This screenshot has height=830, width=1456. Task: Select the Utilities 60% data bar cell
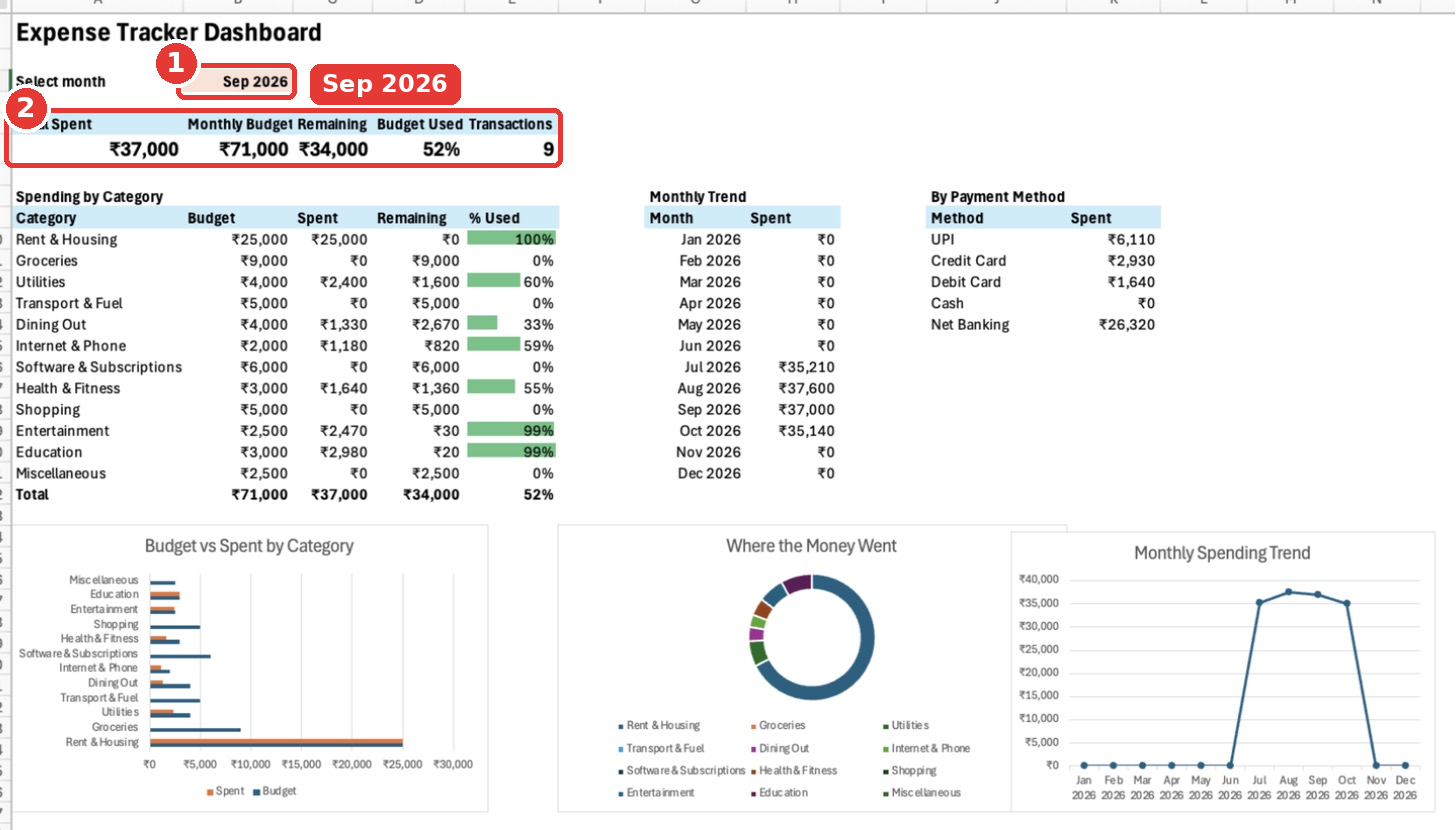[x=511, y=282]
